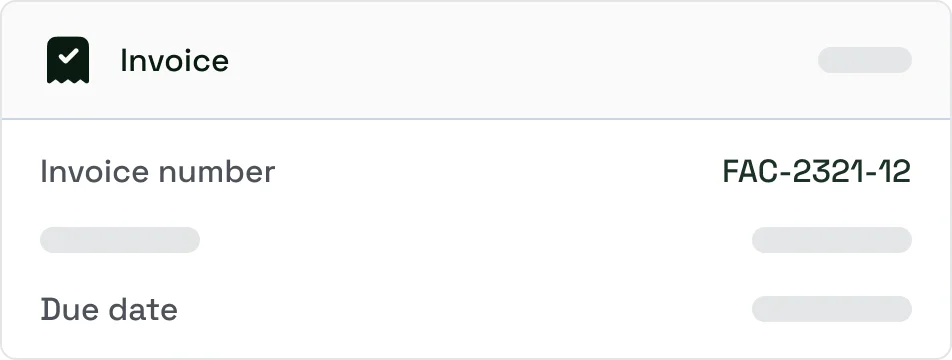
Task: Click the trailing "12" of FAC-2321-12
Action: 896,172
